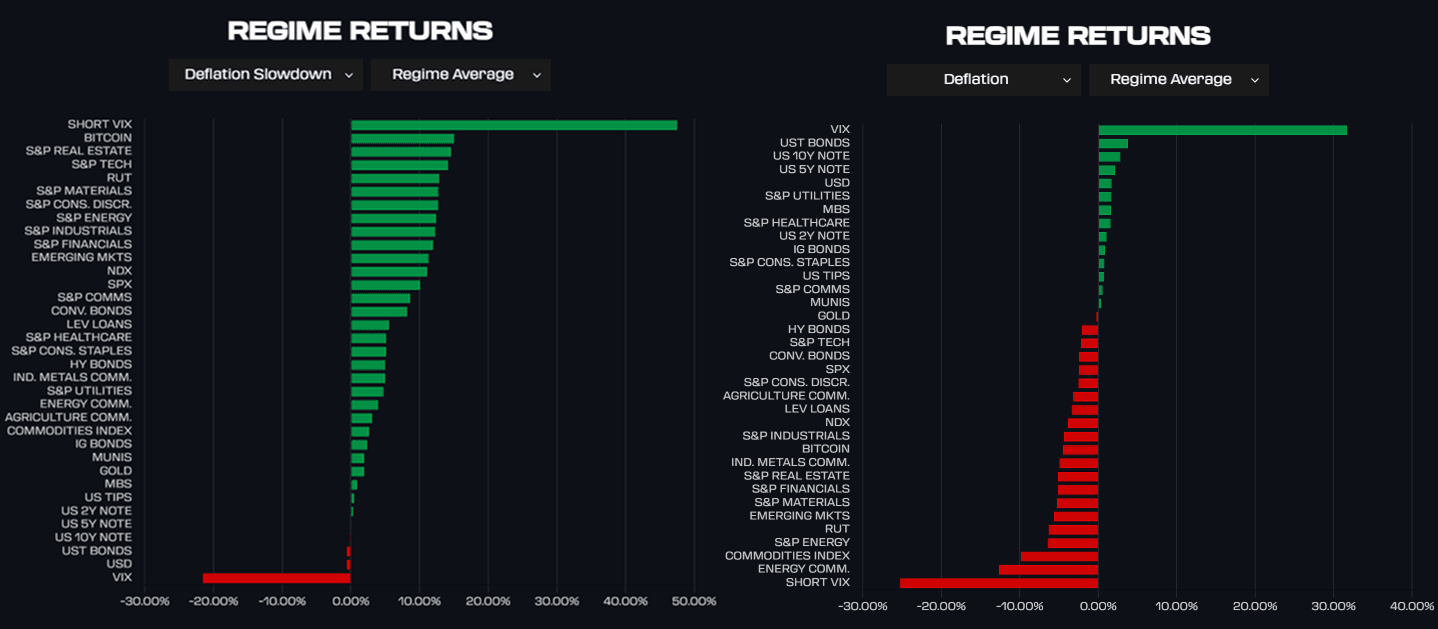Screen dimensions: 1438x629
Task: Click chevron arrow beside right chart's Regime Average
Action: click(x=1255, y=80)
